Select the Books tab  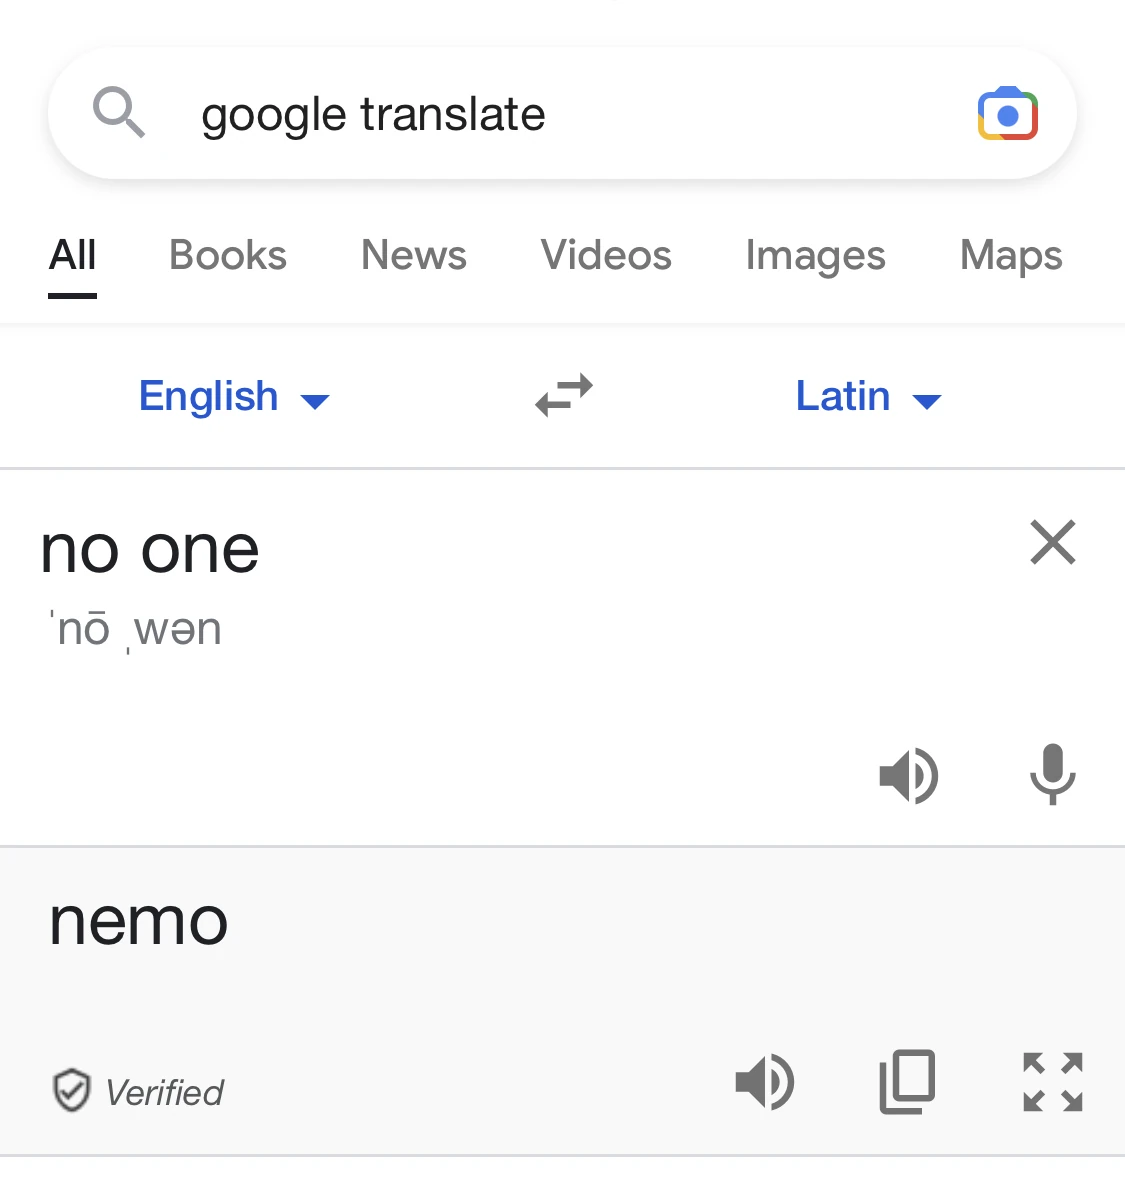(227, 256)
